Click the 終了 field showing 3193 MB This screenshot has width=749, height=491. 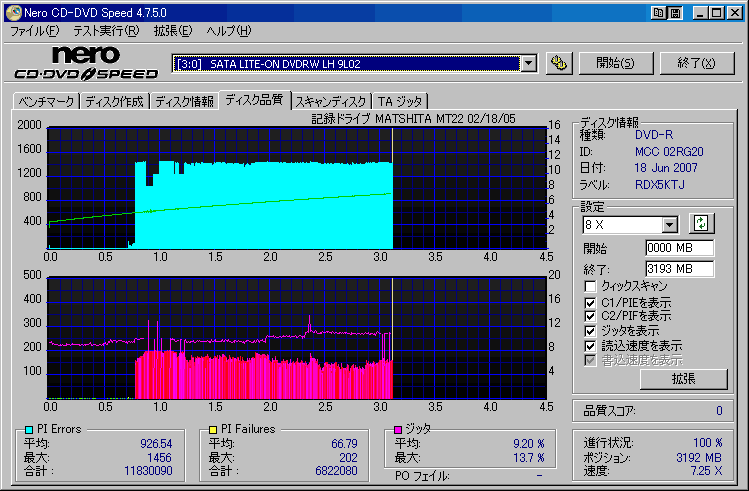pyautogui.click(x=679, y=269)
